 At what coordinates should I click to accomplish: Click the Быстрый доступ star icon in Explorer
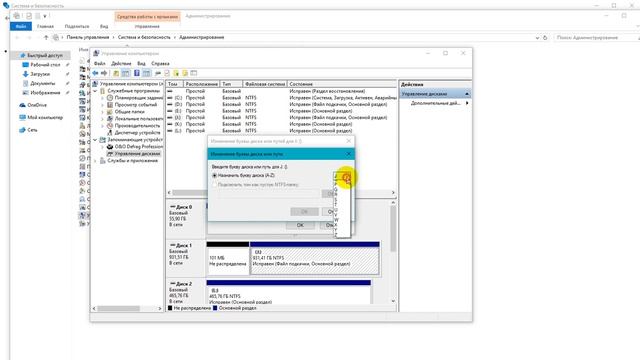pos(23,55)
